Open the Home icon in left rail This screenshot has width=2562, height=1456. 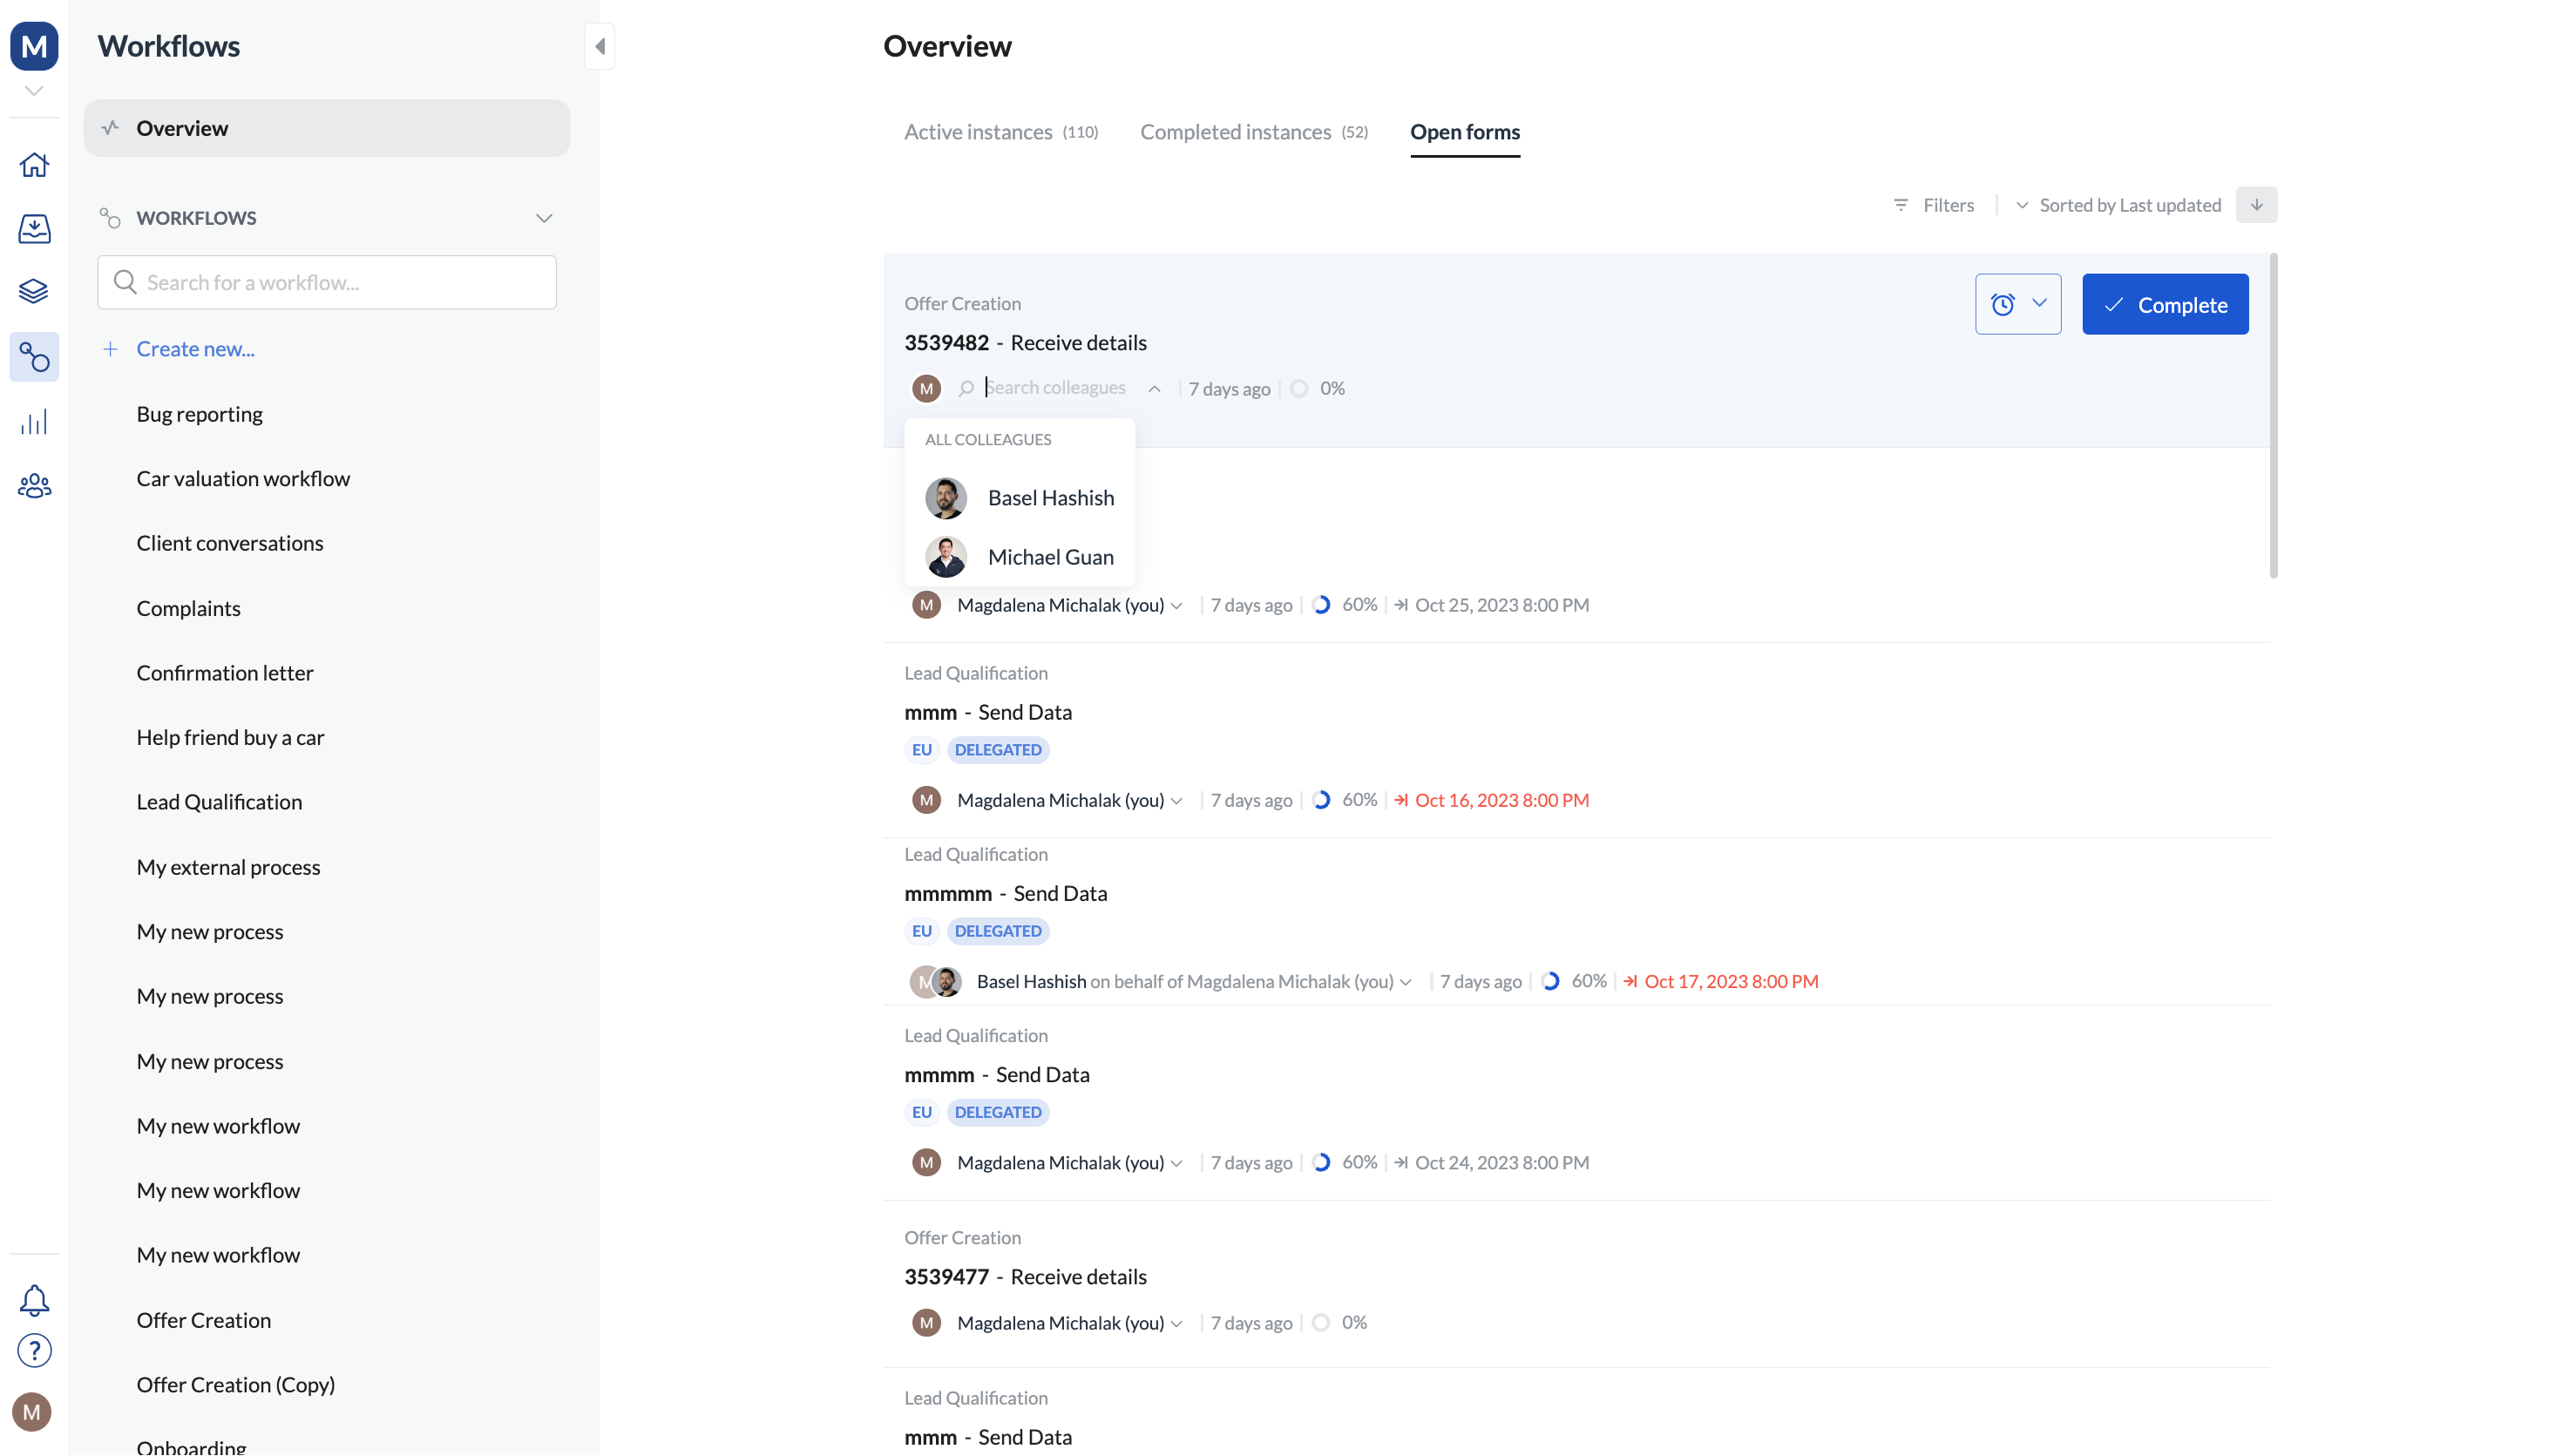(34, 165)
